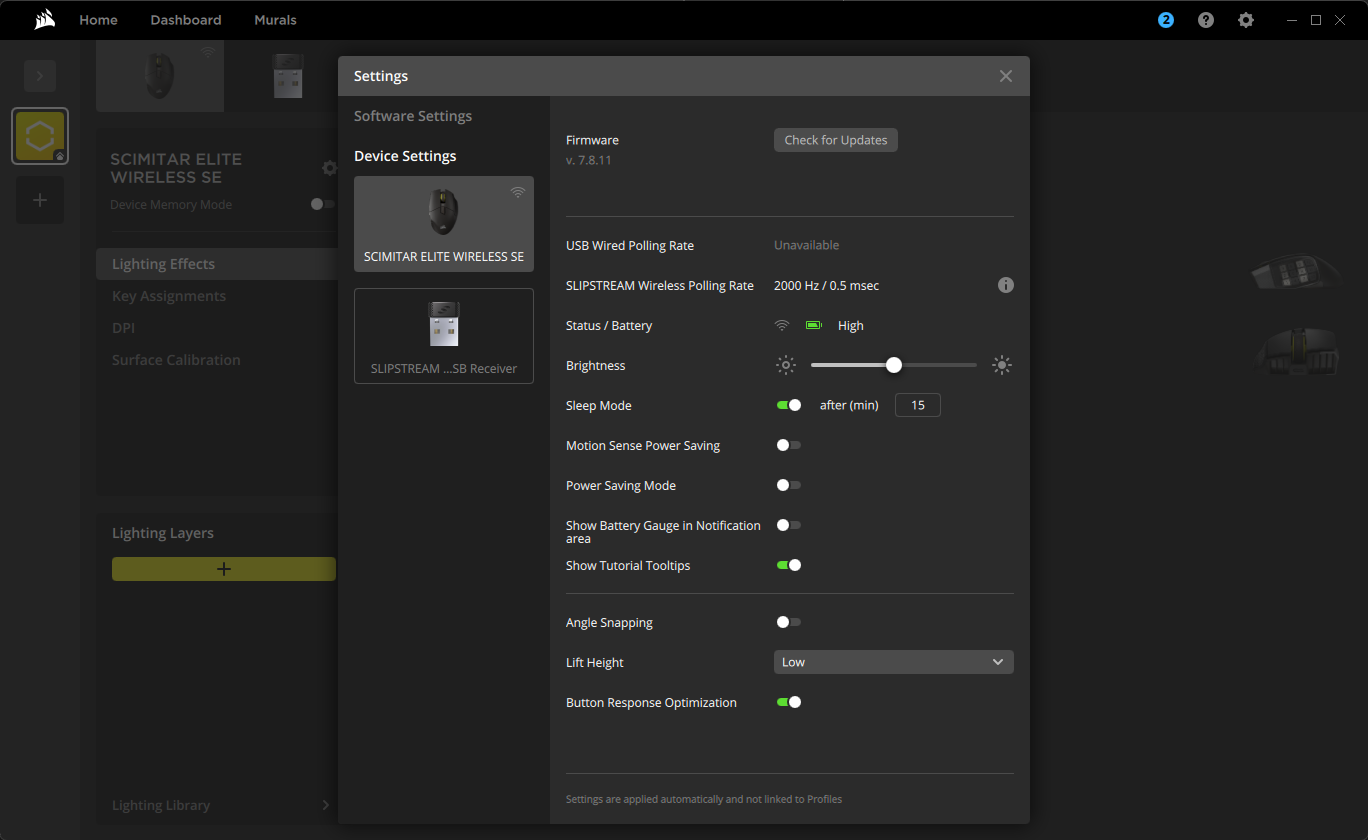Open the notifications badge showing 2

click(x=1166, y=20)
